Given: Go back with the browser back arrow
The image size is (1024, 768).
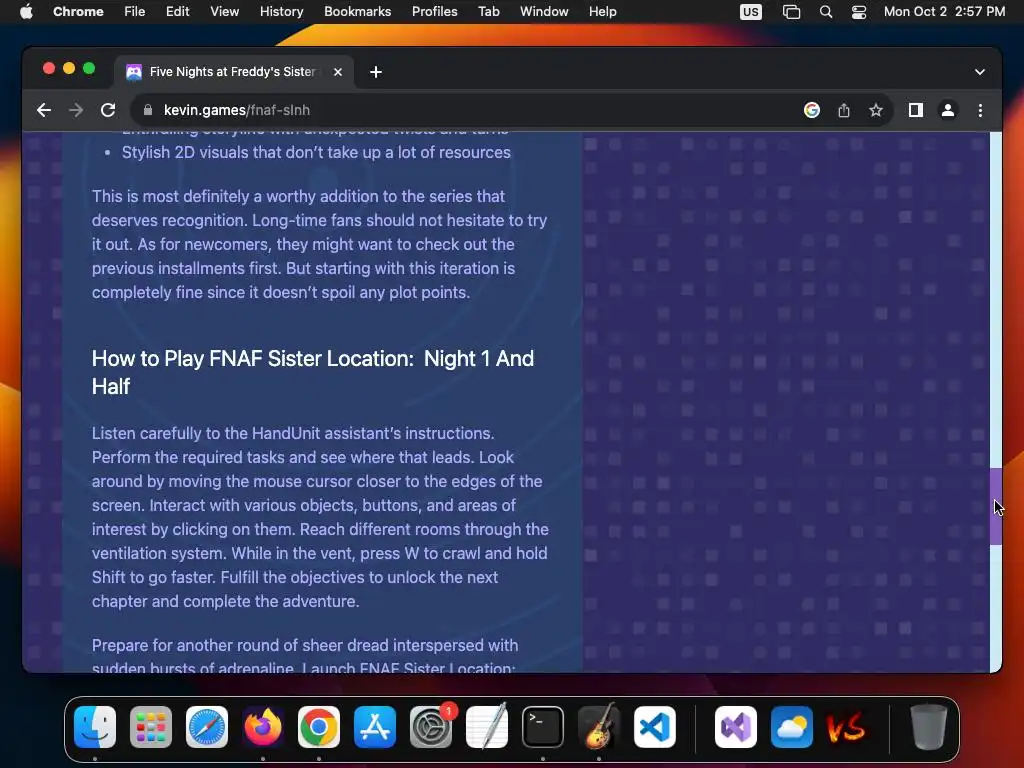Looking at the screenshot, I should [44, 110].
